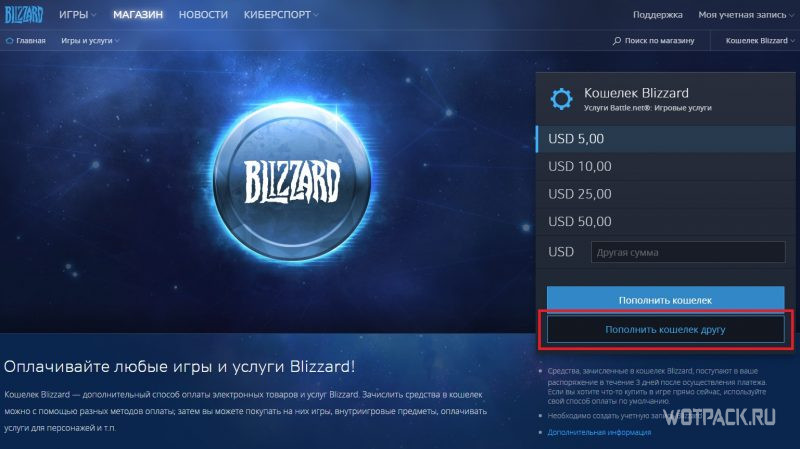Focus the Другая сумма input field
This screenshot has height=449, width=800.
688,252
